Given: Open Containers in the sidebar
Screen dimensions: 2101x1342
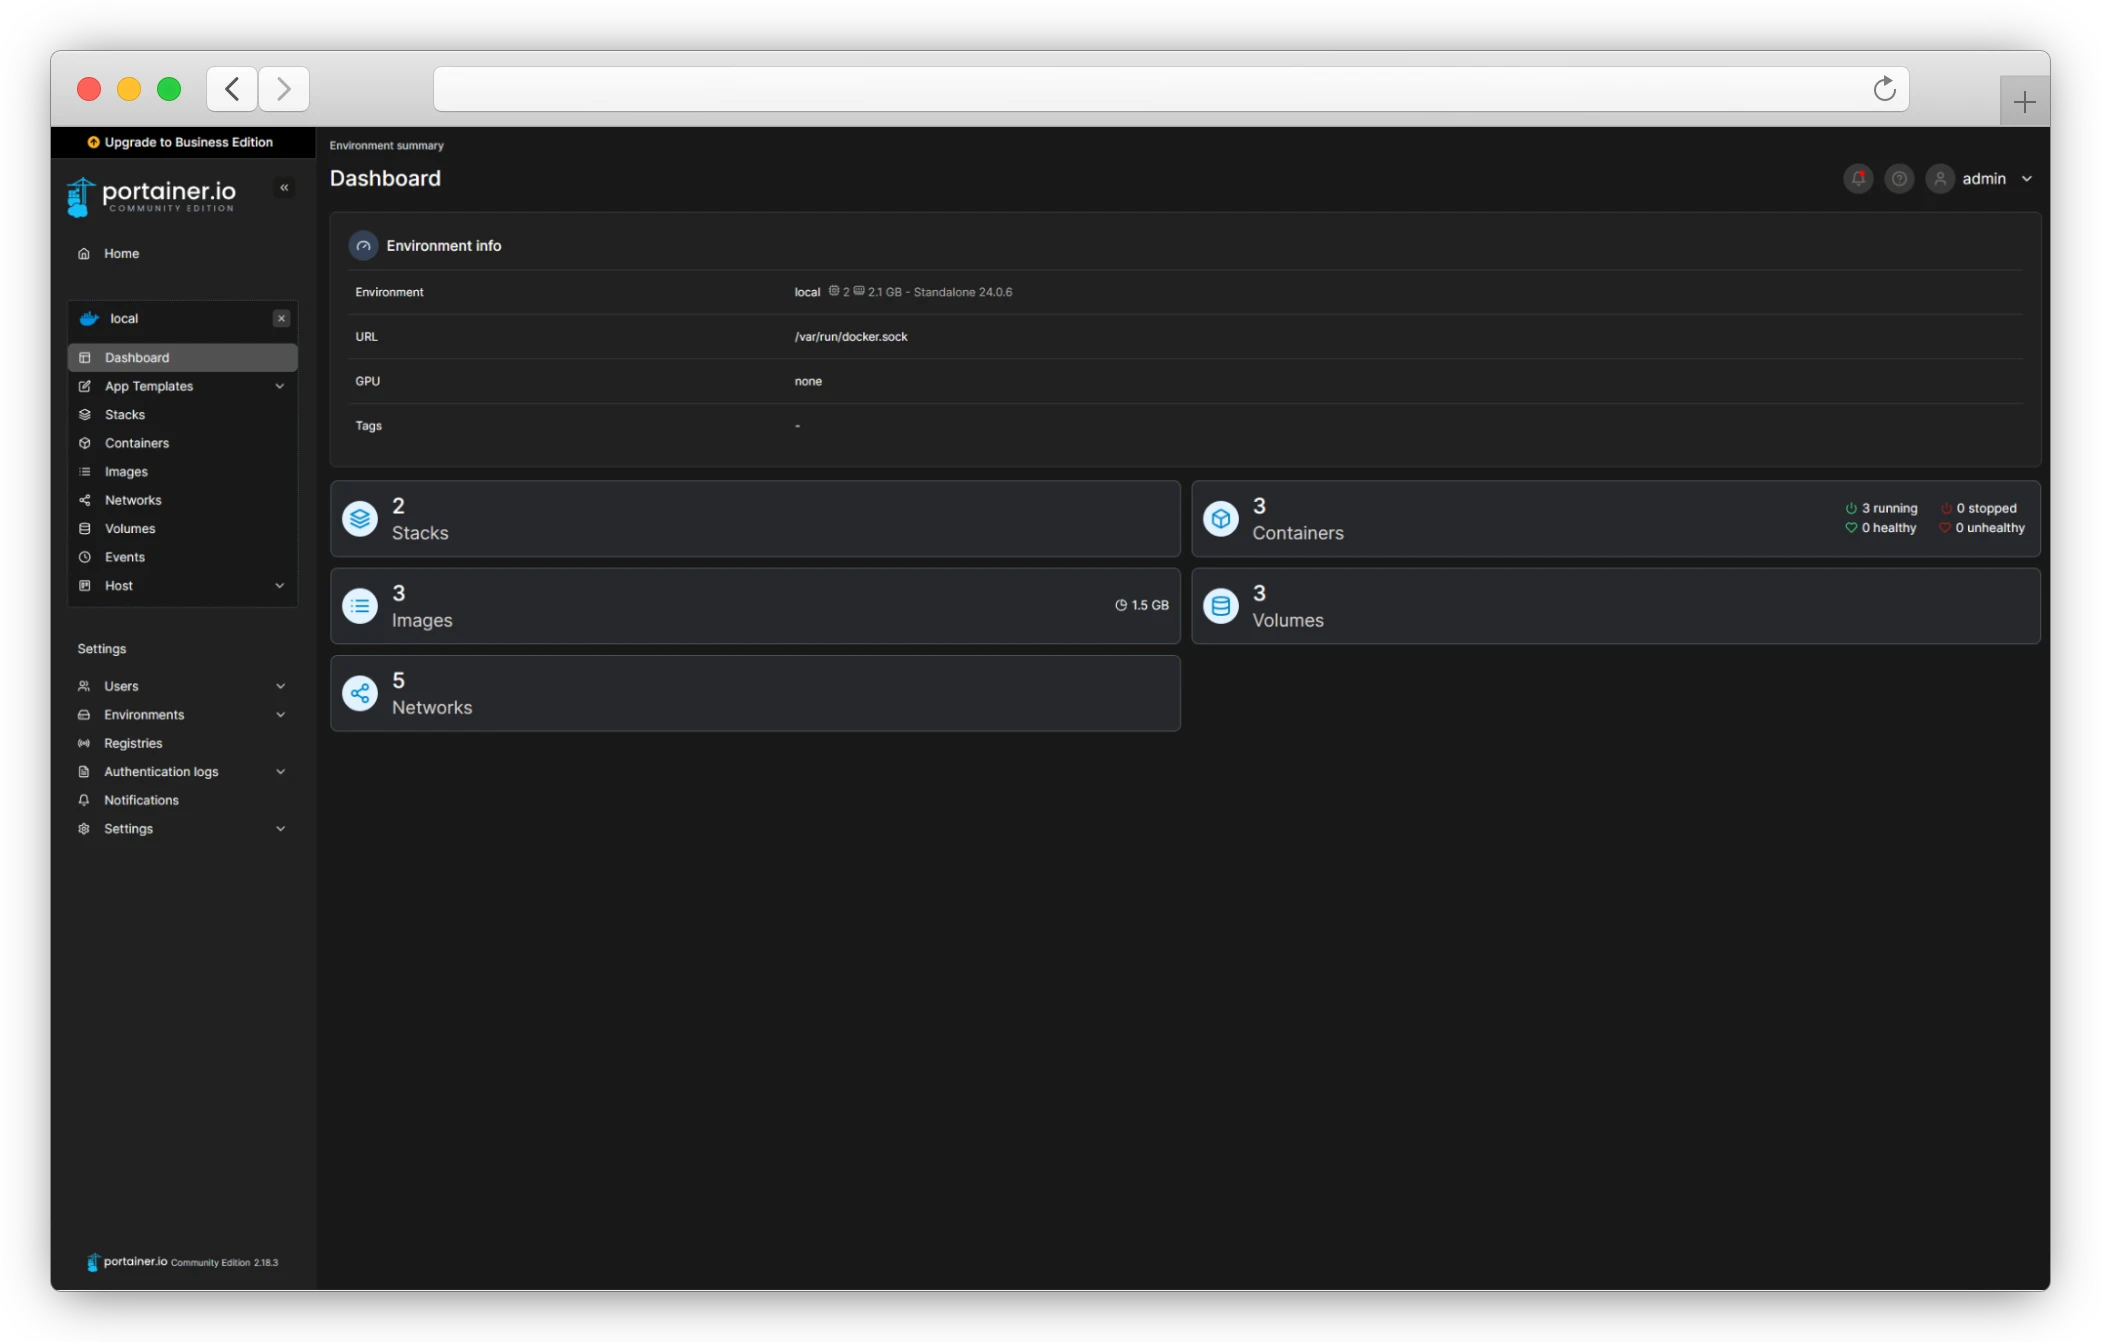Looking at the screenshot, I should click(x=137, y=443).
